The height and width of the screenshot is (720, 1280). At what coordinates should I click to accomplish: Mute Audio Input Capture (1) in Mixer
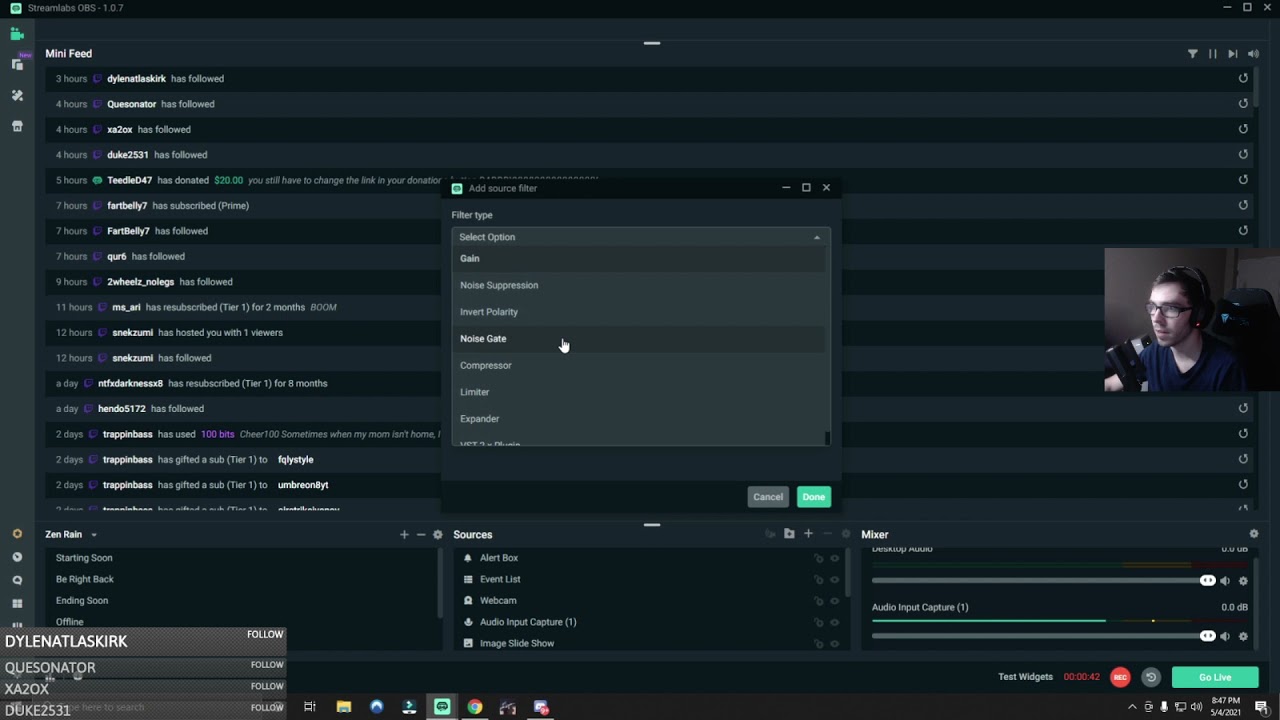[1225, 636]
